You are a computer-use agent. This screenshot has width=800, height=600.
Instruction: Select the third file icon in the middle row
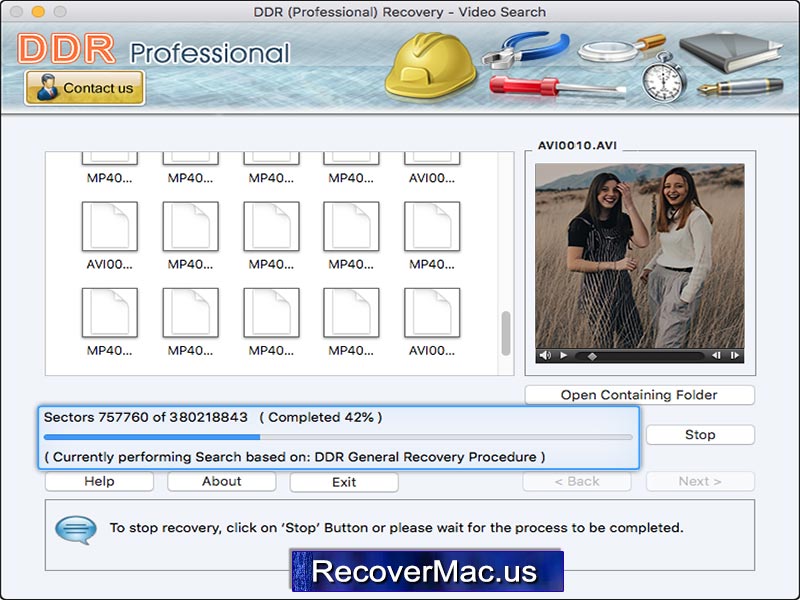271,226
